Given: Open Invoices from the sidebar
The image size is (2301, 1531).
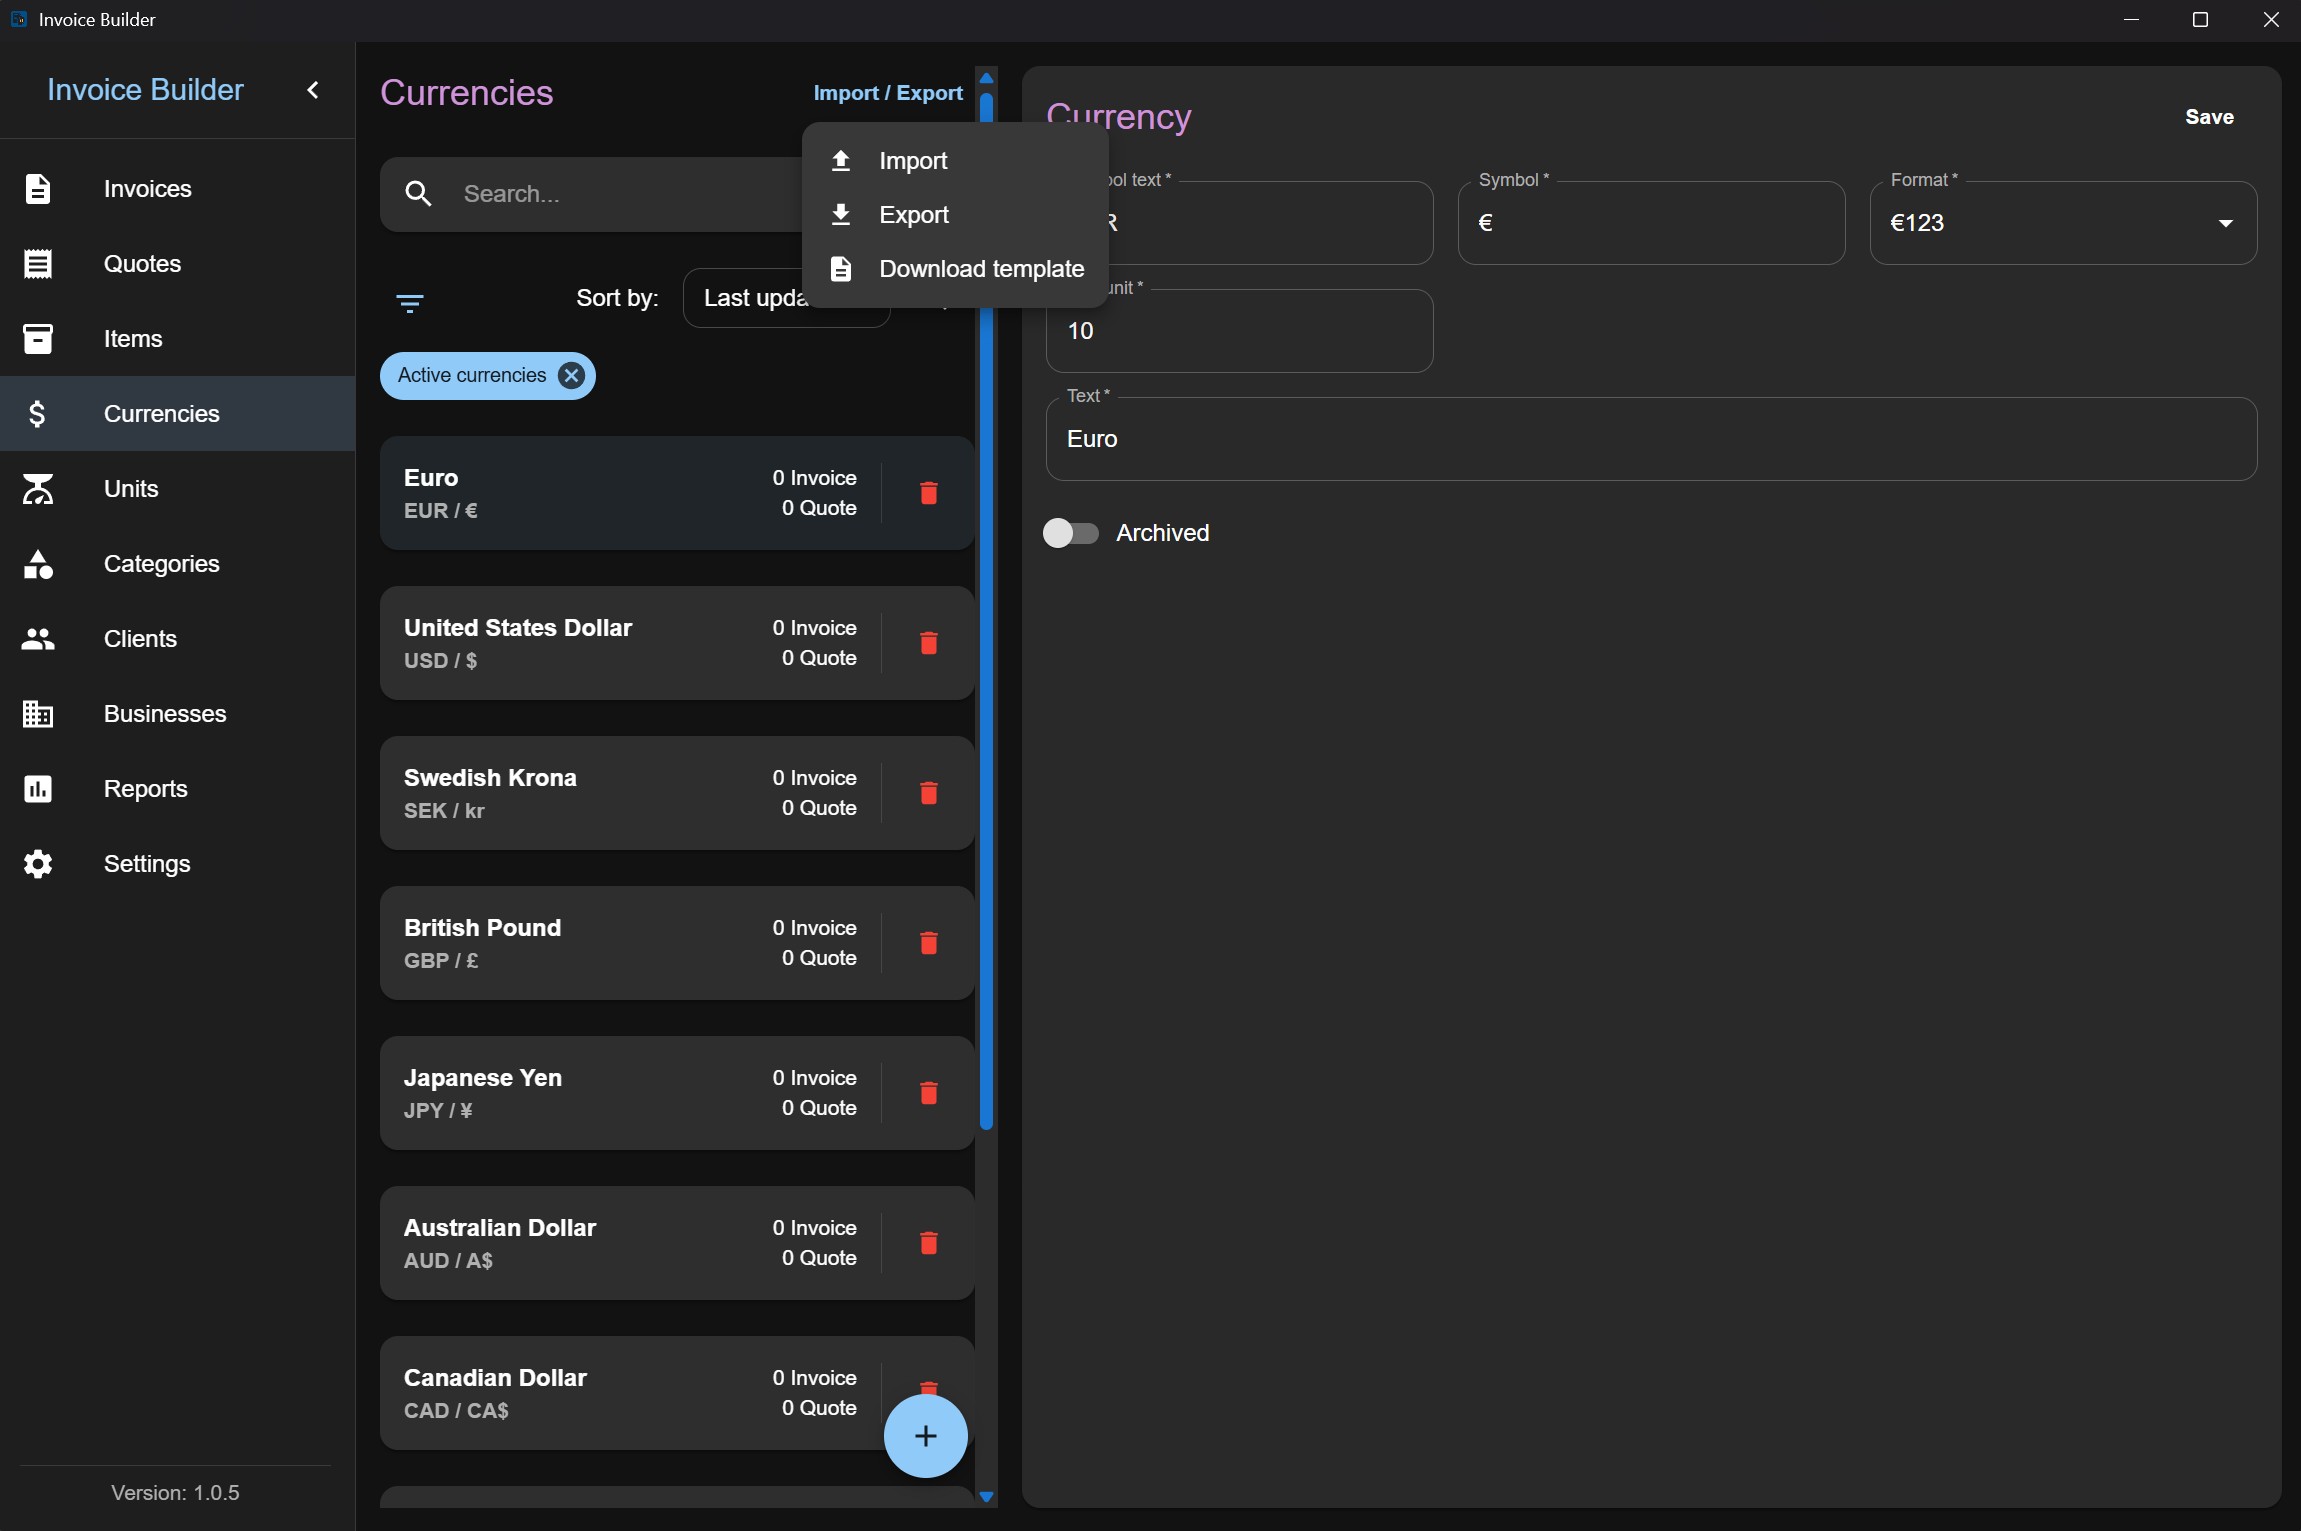Looking at the screenshot, I should click(177, 189).
